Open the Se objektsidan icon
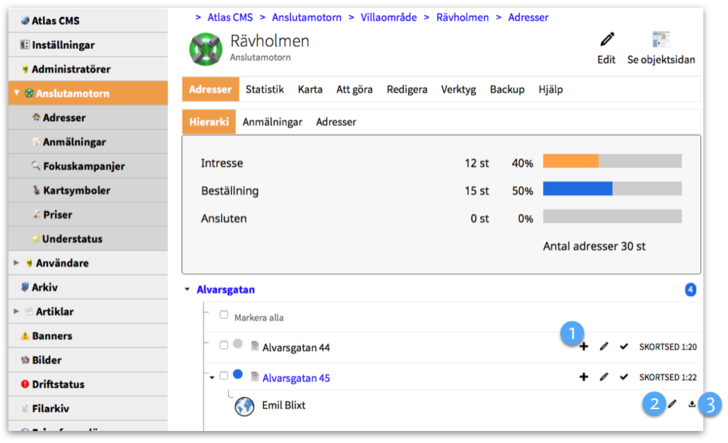This screenshot has height=443, width=728. coord(660,40)
